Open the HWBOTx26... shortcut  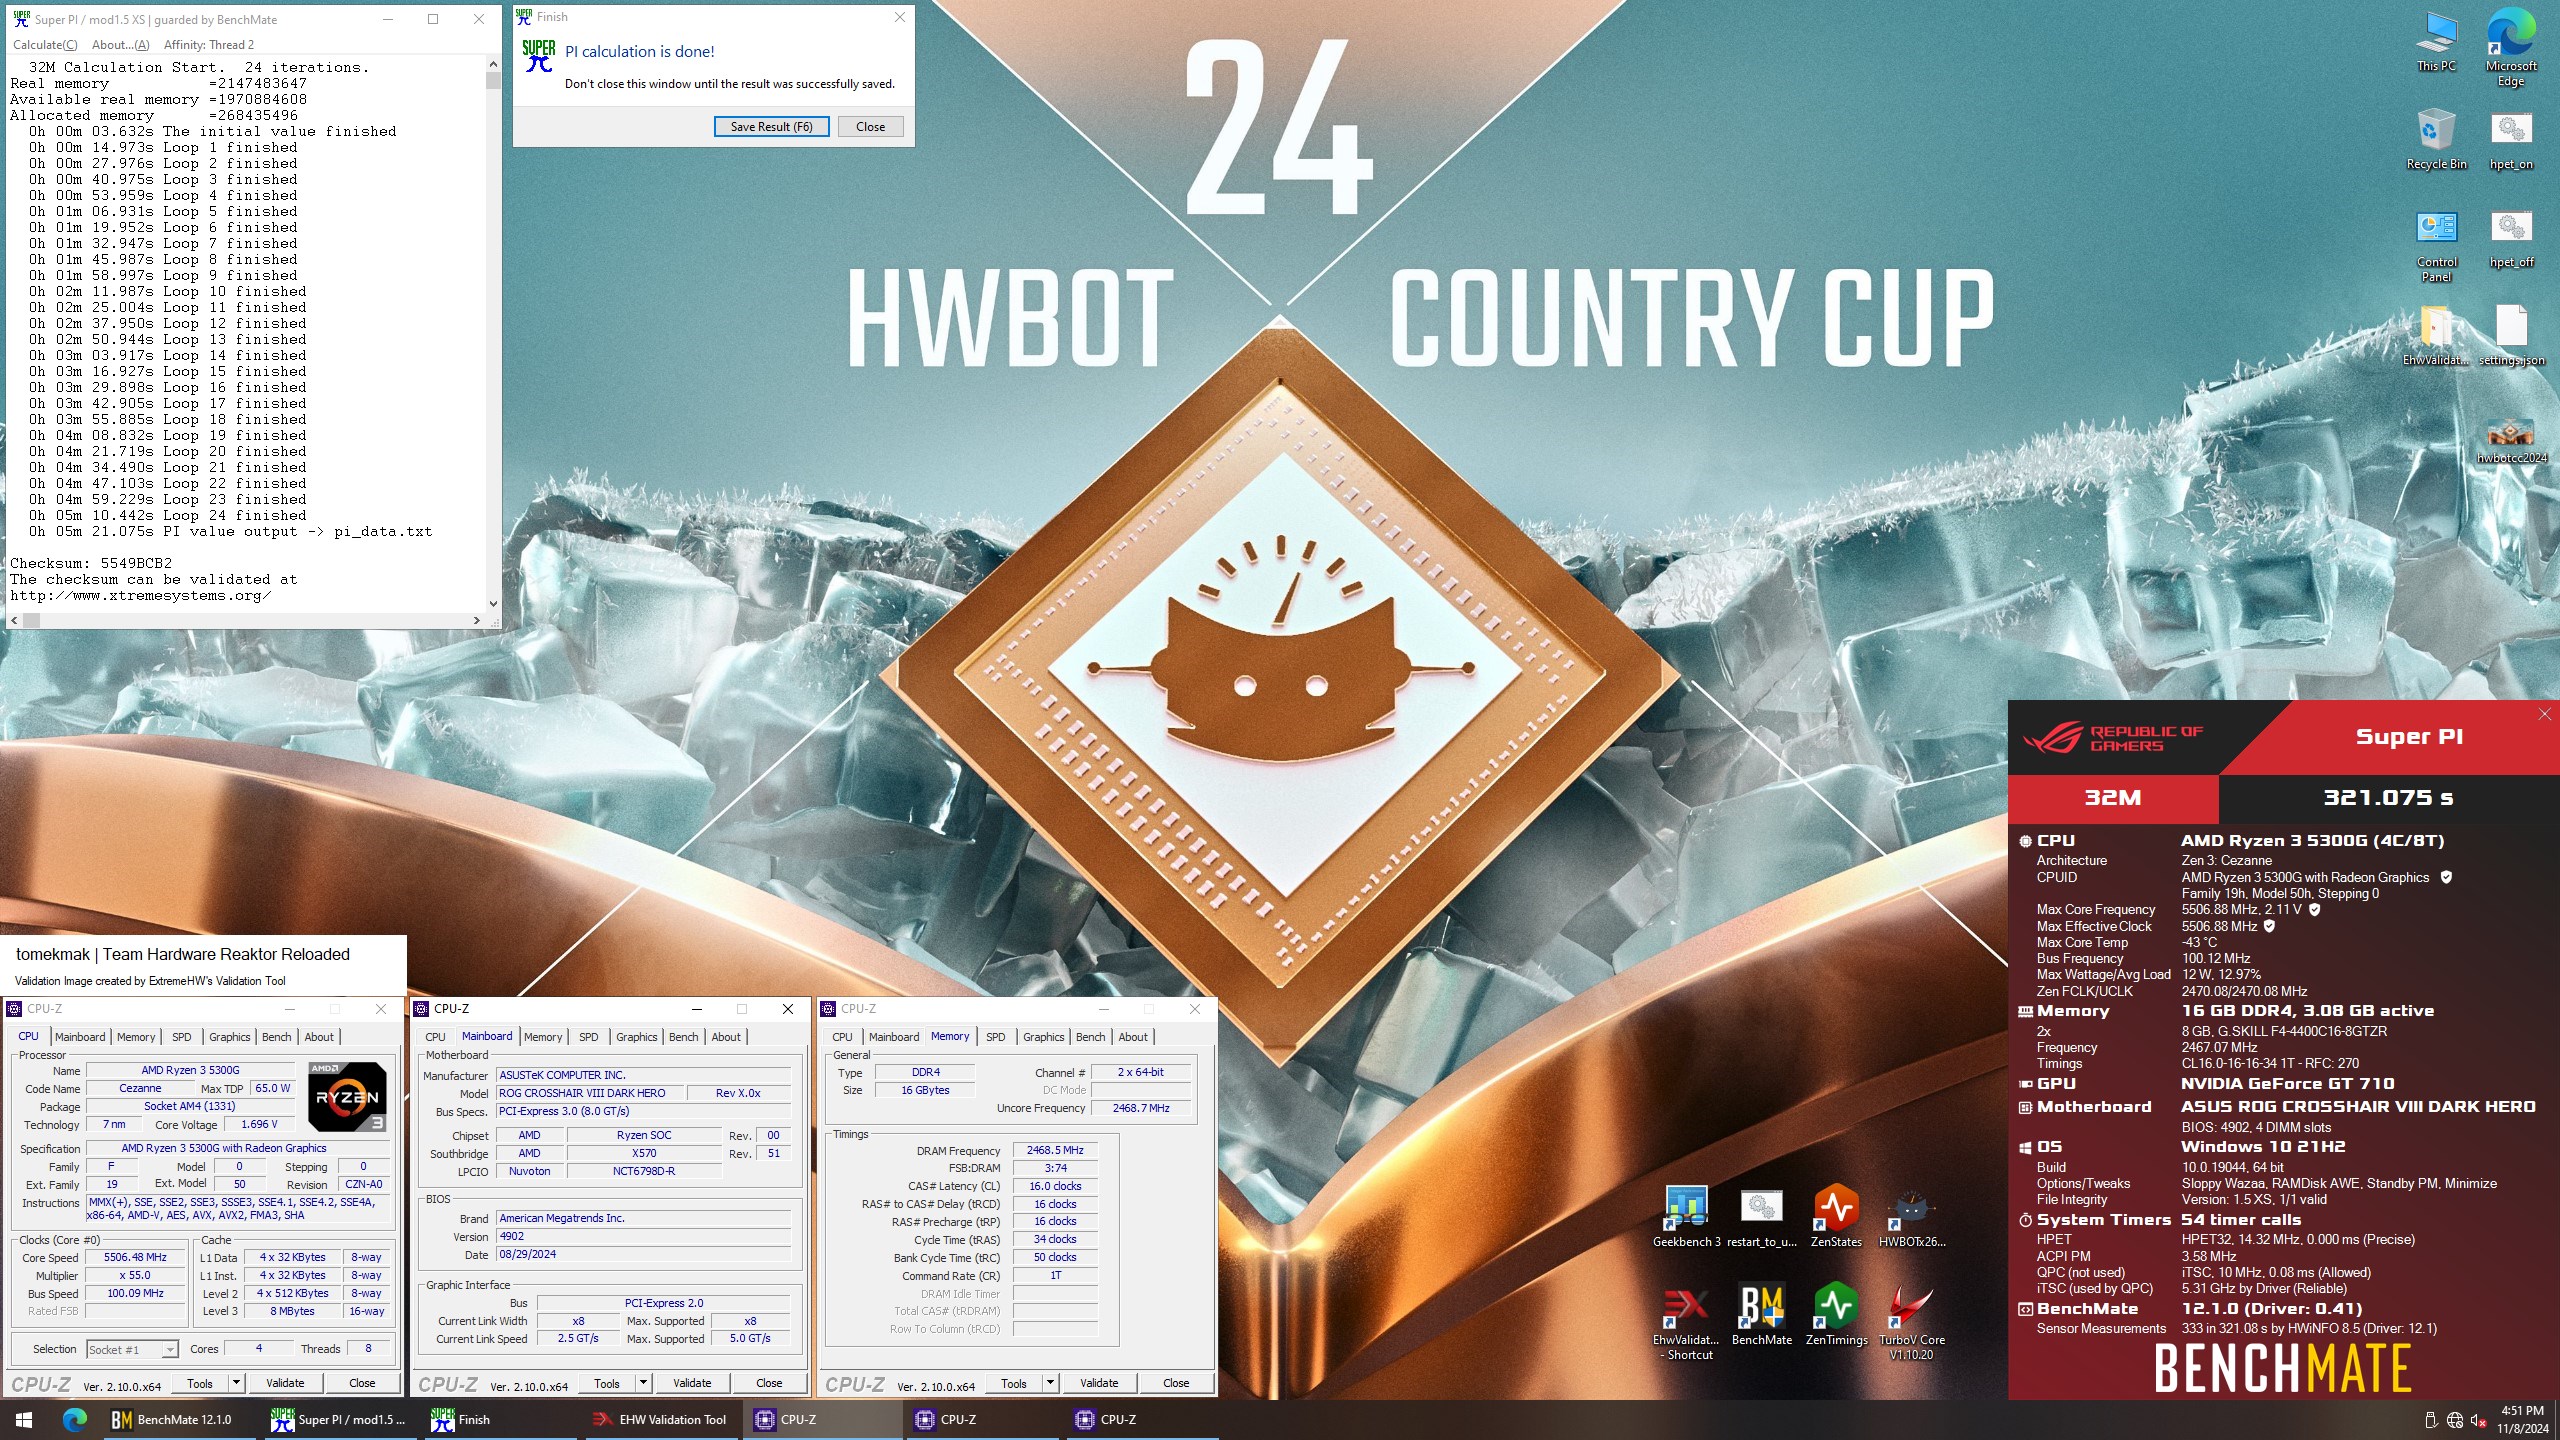[x=1911, y=1216]
